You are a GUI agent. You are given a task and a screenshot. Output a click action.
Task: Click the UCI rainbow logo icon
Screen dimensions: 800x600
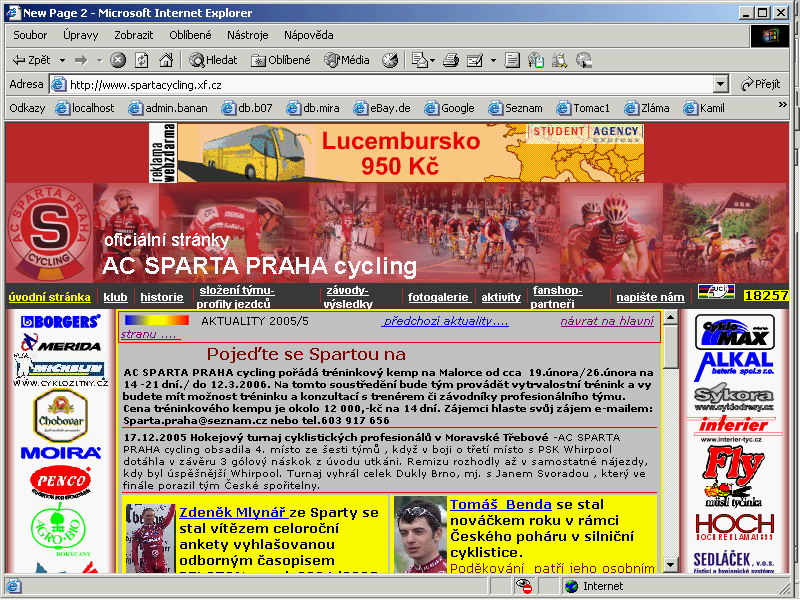[716, 291]
